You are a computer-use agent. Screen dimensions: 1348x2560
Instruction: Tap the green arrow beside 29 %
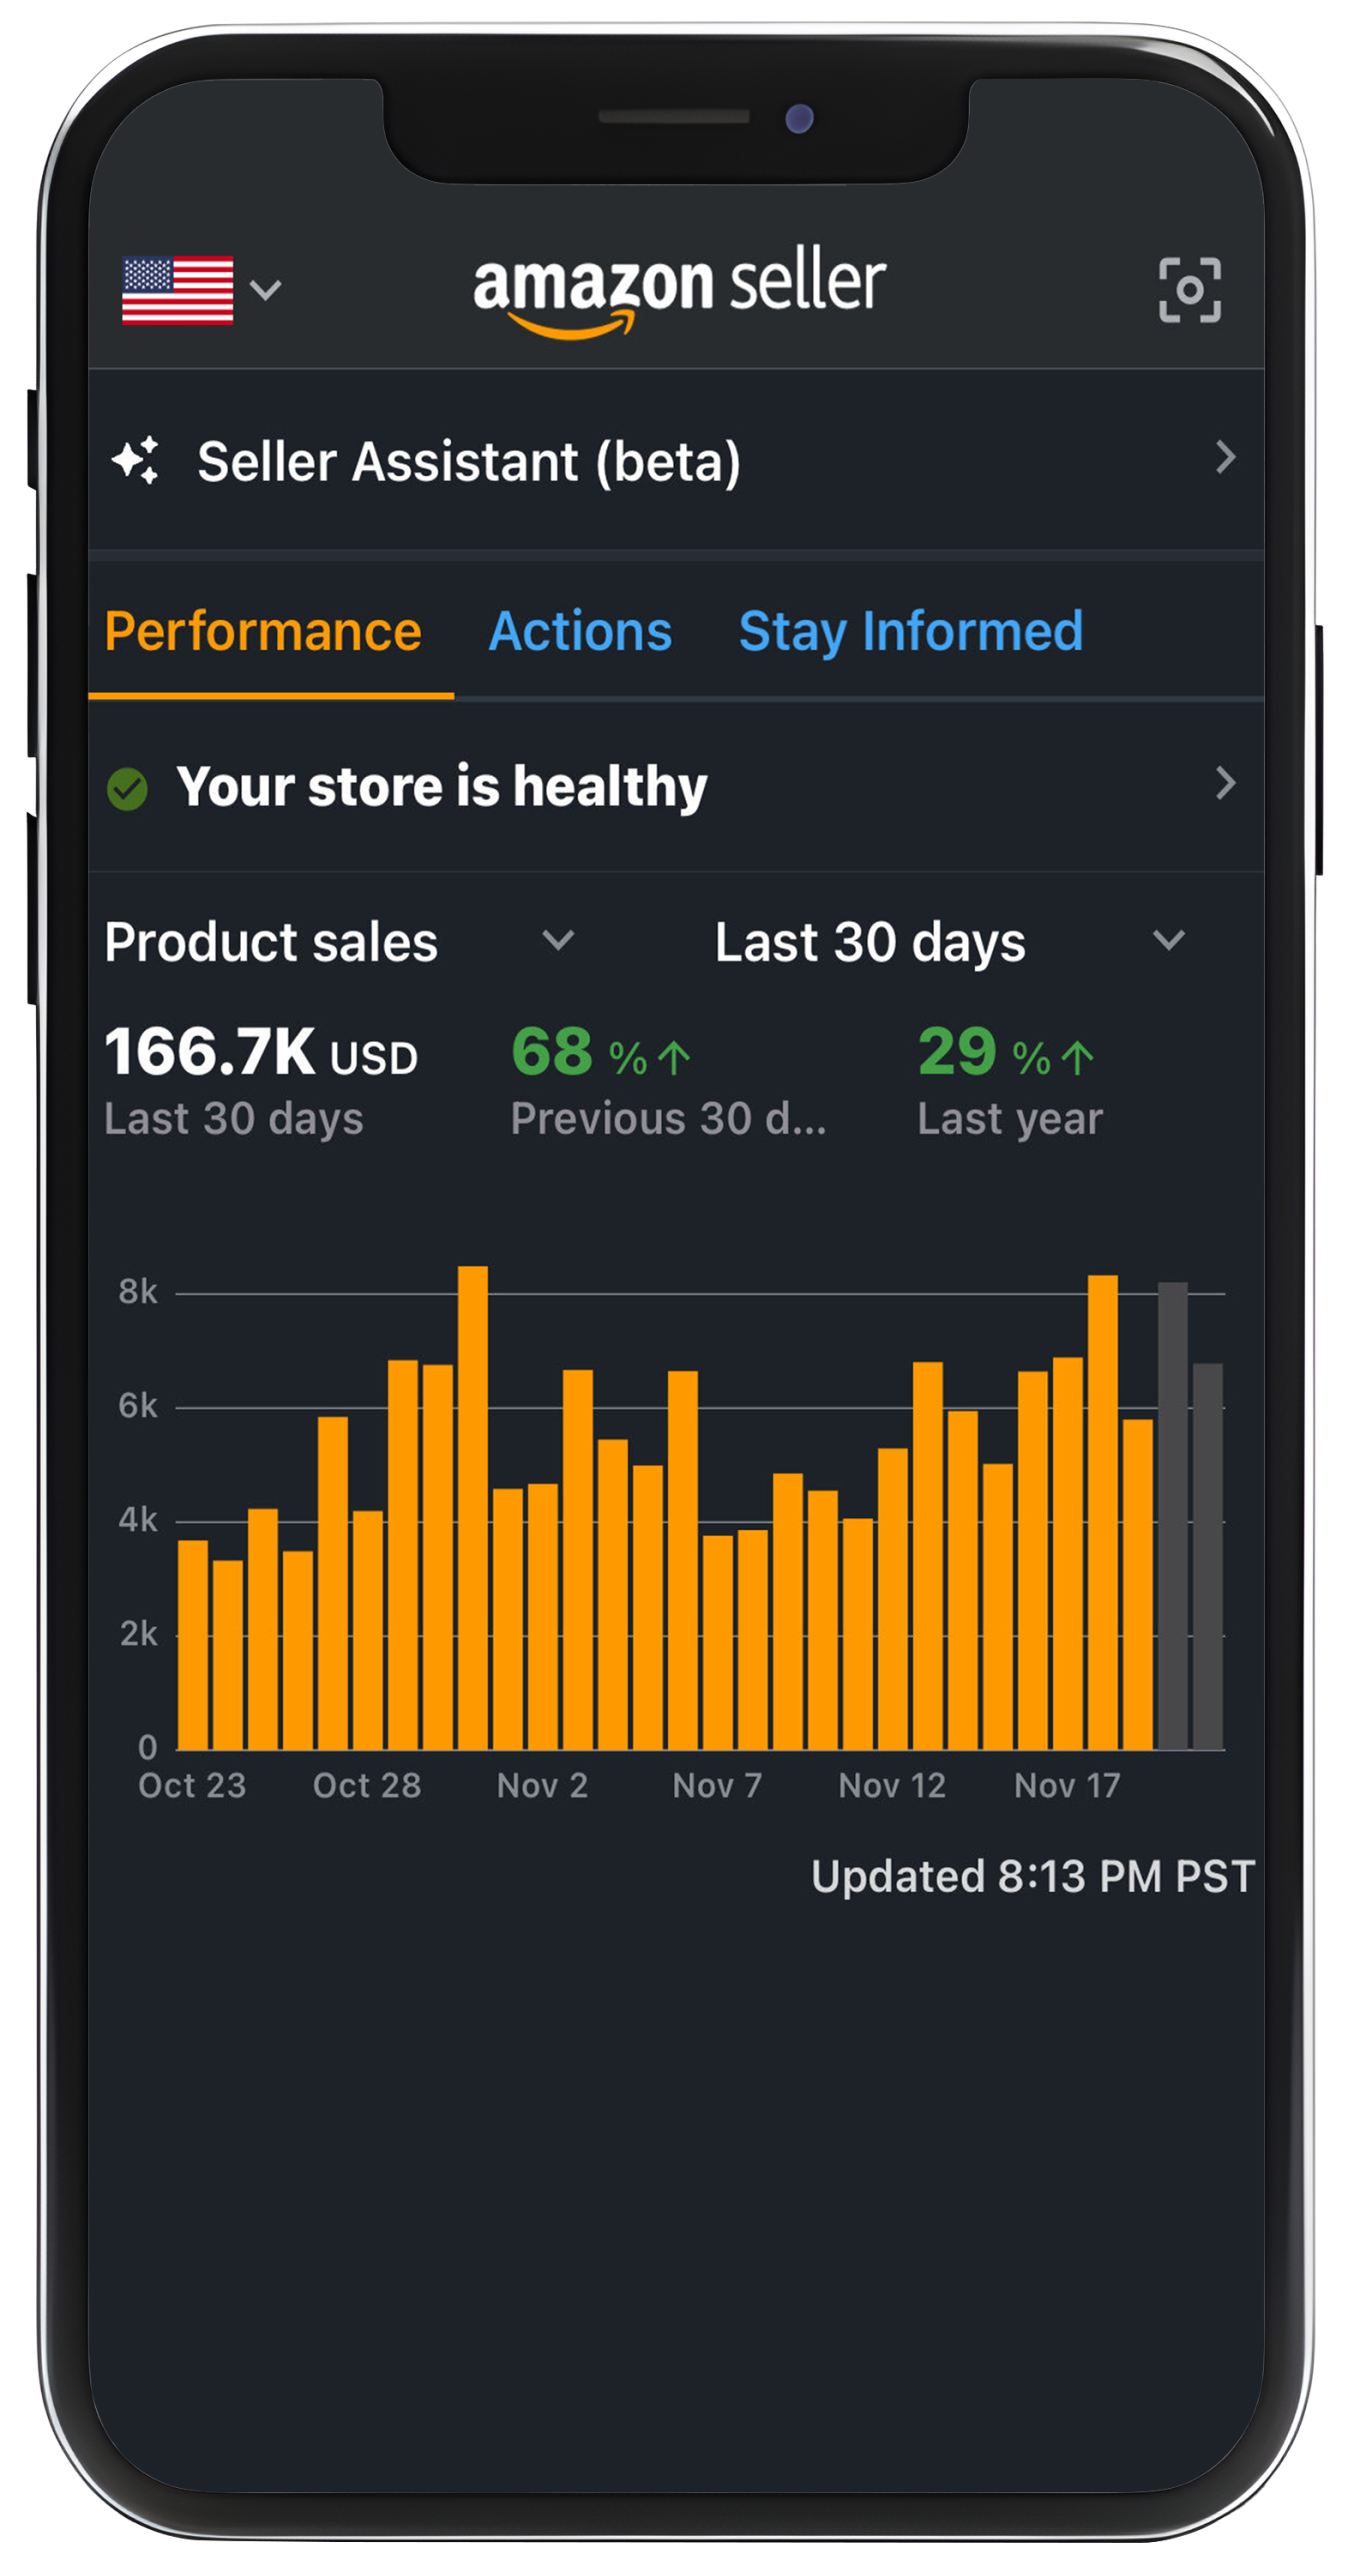coord(1078,1058)
